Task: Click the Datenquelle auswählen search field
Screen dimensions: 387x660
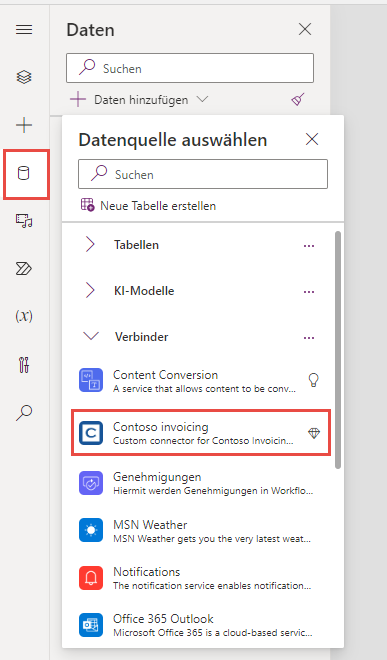Action: point(203,174)
